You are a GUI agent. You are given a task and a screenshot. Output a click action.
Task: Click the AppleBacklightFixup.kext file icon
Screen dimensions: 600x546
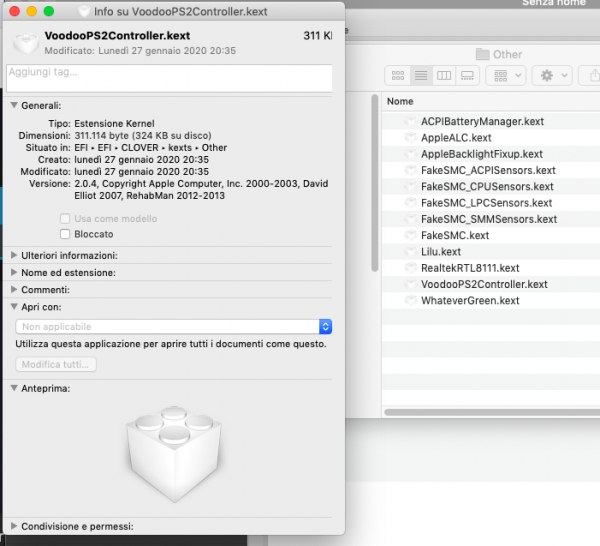coord(411,154)
